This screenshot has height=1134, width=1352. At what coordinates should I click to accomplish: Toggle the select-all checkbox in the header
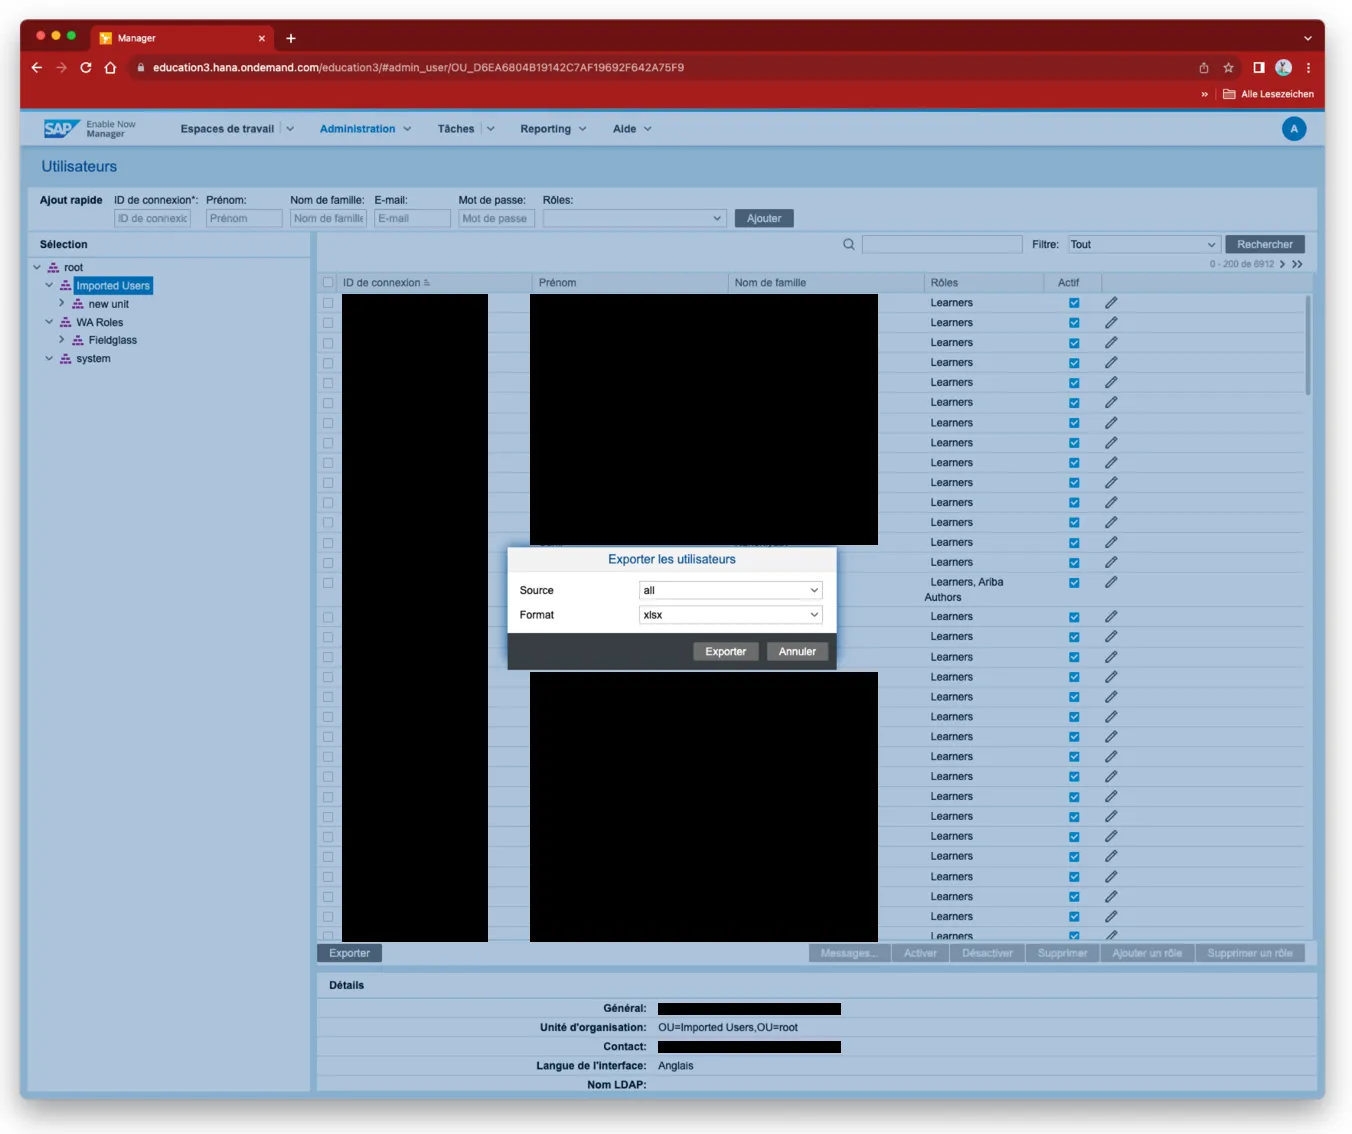(328, 283)
